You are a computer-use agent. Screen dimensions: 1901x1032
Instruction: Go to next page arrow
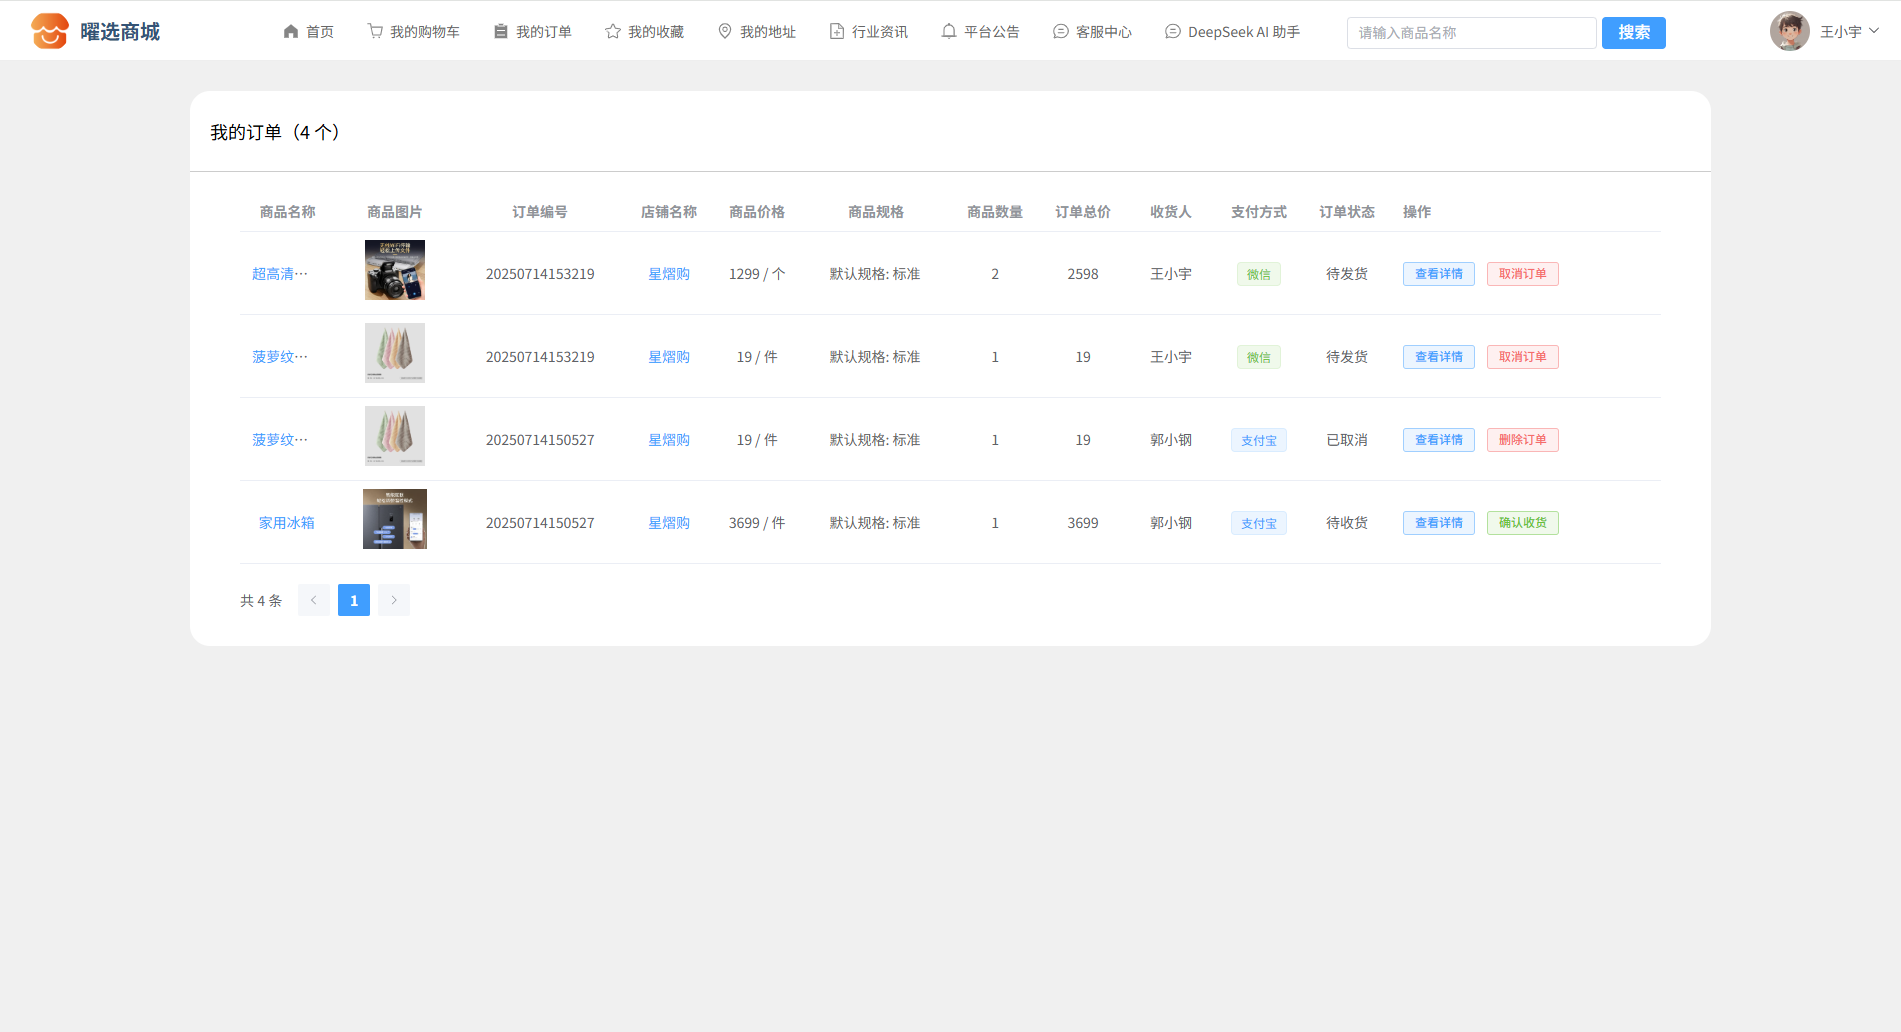coord(394,600)
